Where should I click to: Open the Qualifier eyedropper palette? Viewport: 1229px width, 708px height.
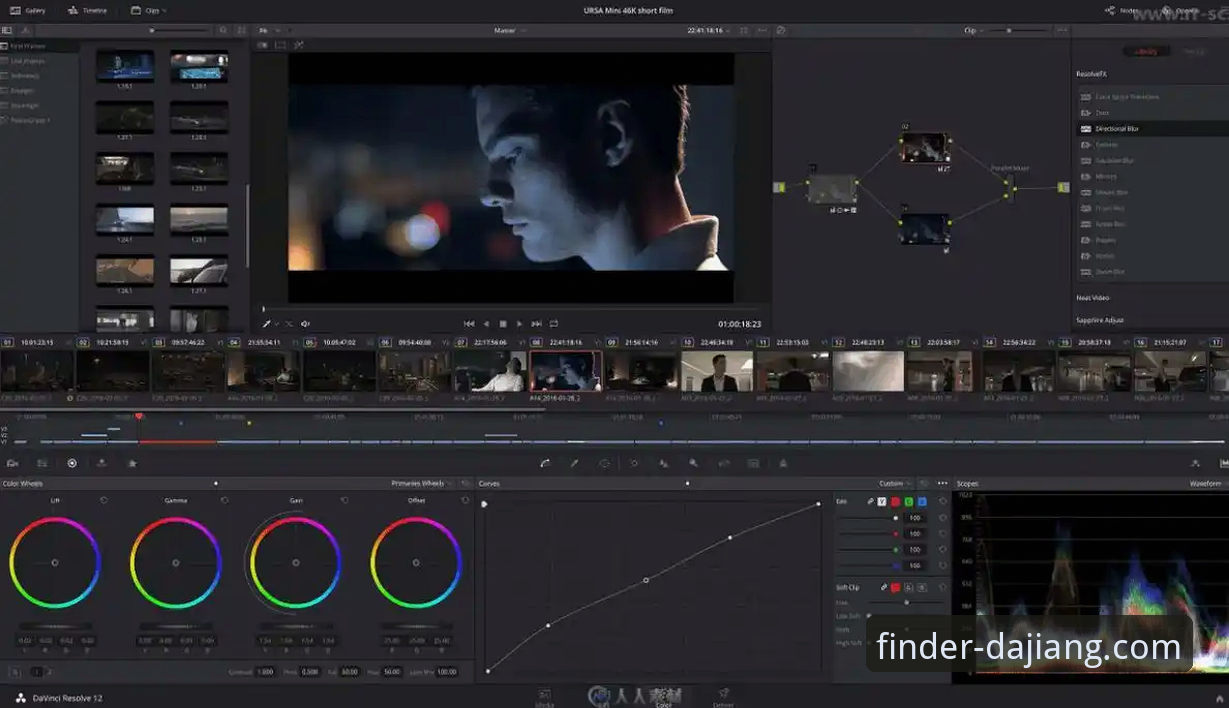pos(574,463)
